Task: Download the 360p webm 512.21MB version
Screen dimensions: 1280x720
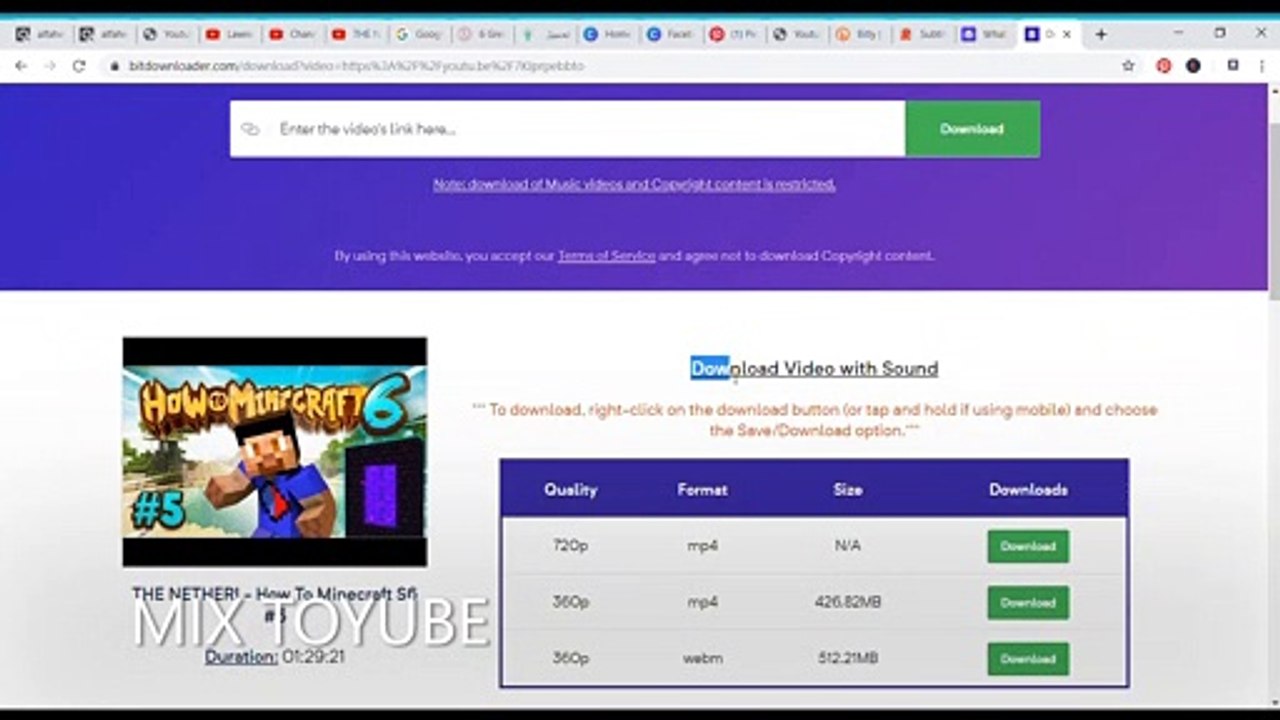Action: coord(1028,659)
